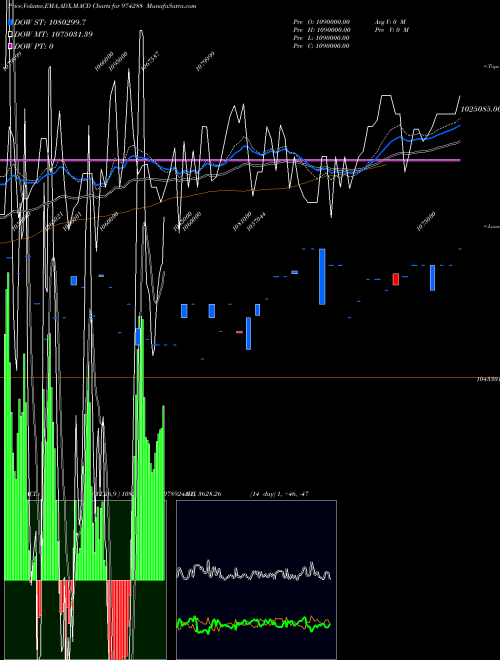Image resolution: width=500 pixels, height=660 pixels.
Task: Click the green line in ADX panel
Action: 253,623
